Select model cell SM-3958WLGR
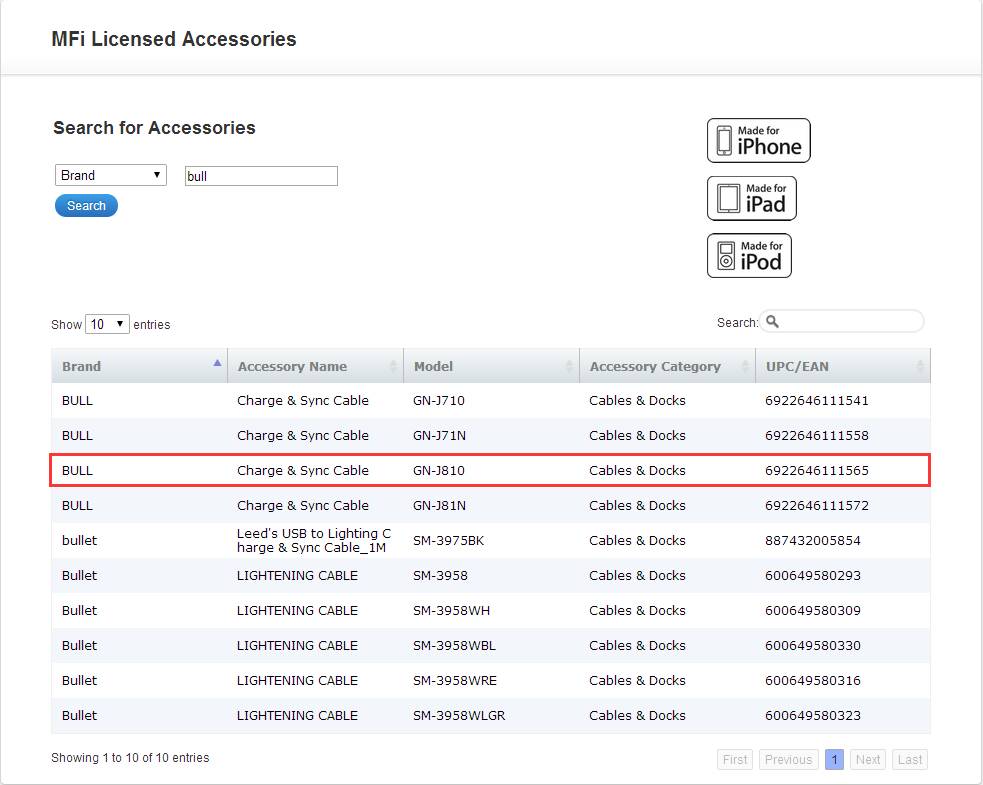 (459, 716)
